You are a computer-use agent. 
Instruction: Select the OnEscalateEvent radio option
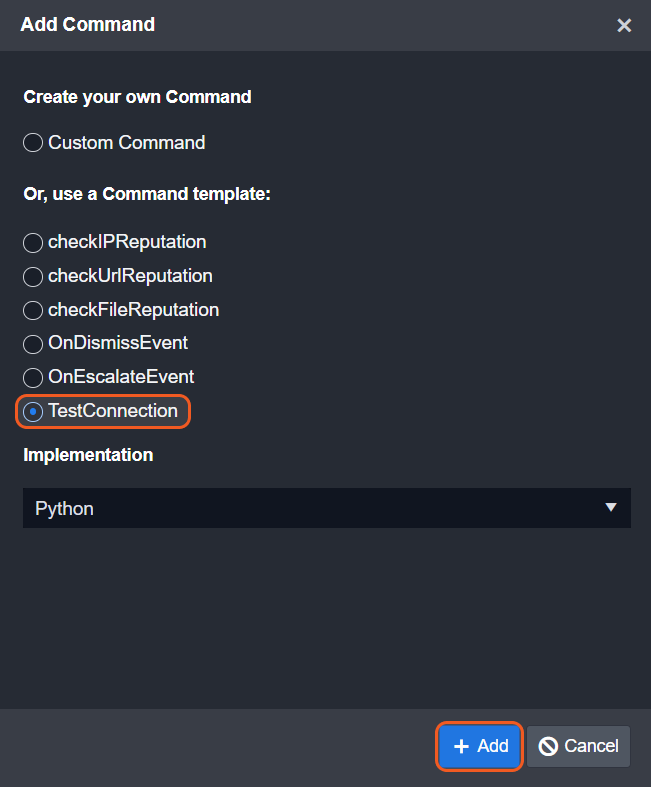(x=33, y=378)
